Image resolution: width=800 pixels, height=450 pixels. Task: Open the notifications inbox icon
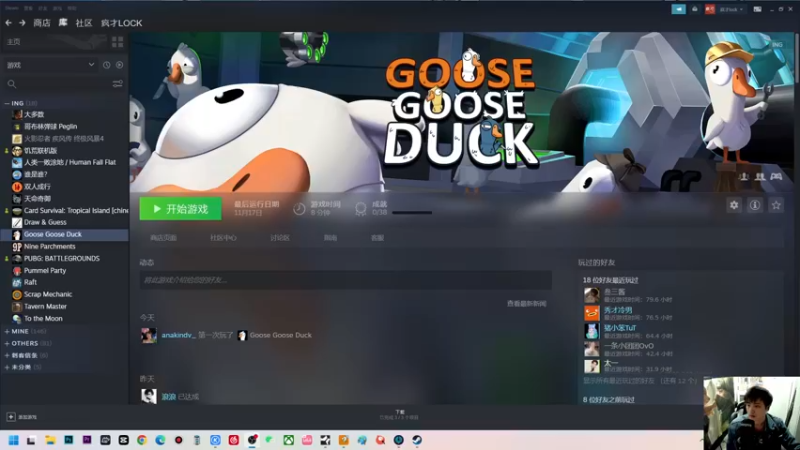695,9
